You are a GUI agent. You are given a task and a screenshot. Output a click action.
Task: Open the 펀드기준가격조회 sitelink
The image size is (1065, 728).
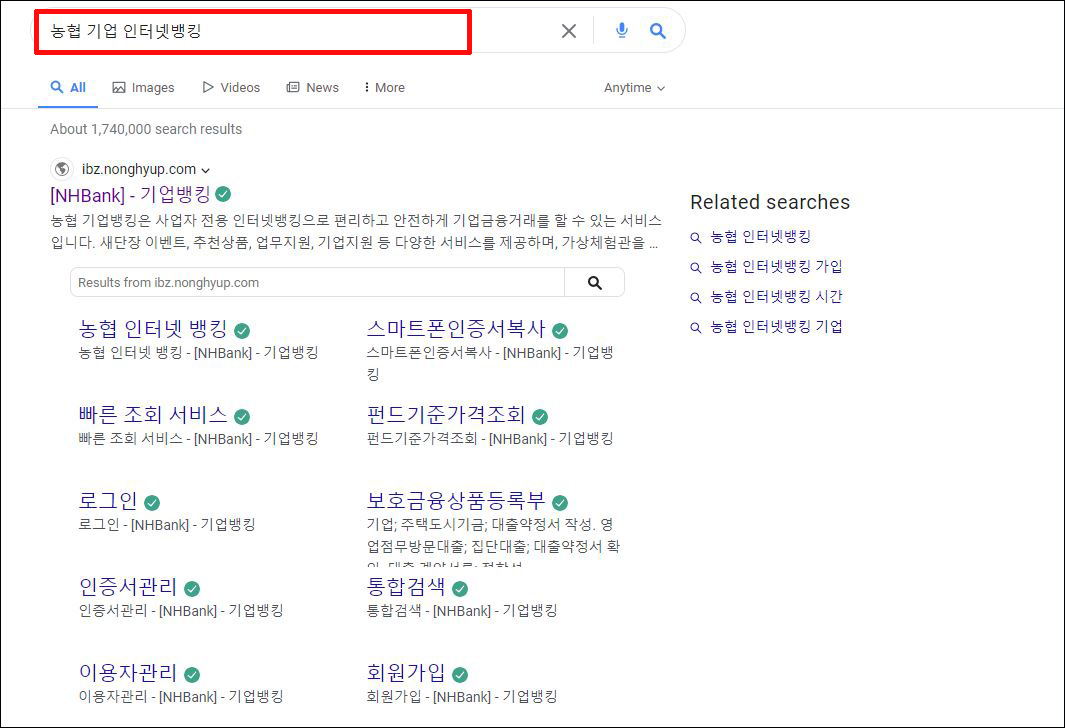(446, 414)
